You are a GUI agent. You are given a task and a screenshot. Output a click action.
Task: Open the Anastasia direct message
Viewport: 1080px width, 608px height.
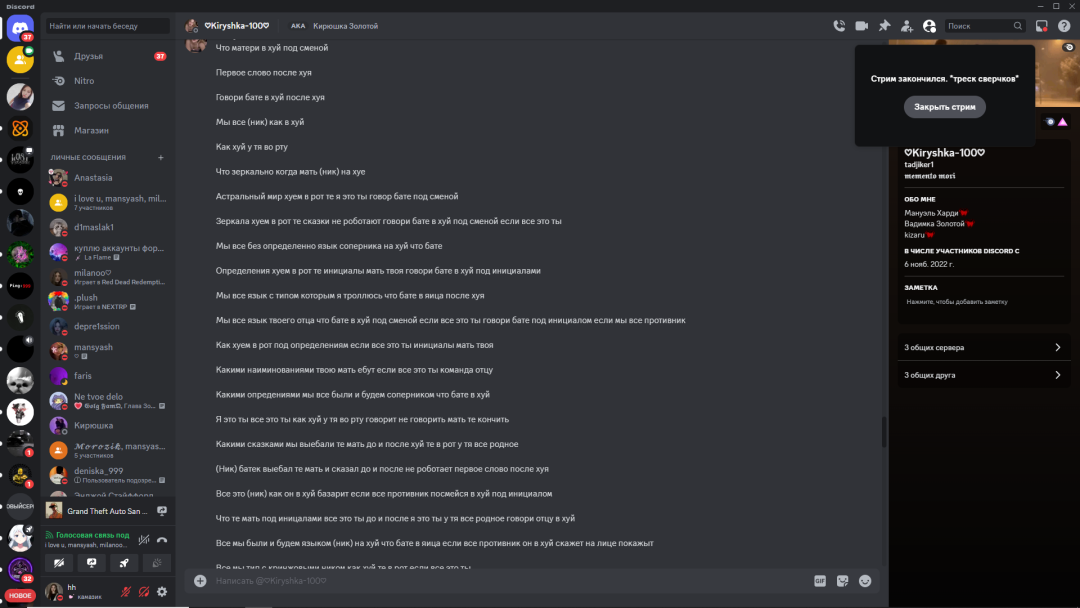tap(93, 178)
